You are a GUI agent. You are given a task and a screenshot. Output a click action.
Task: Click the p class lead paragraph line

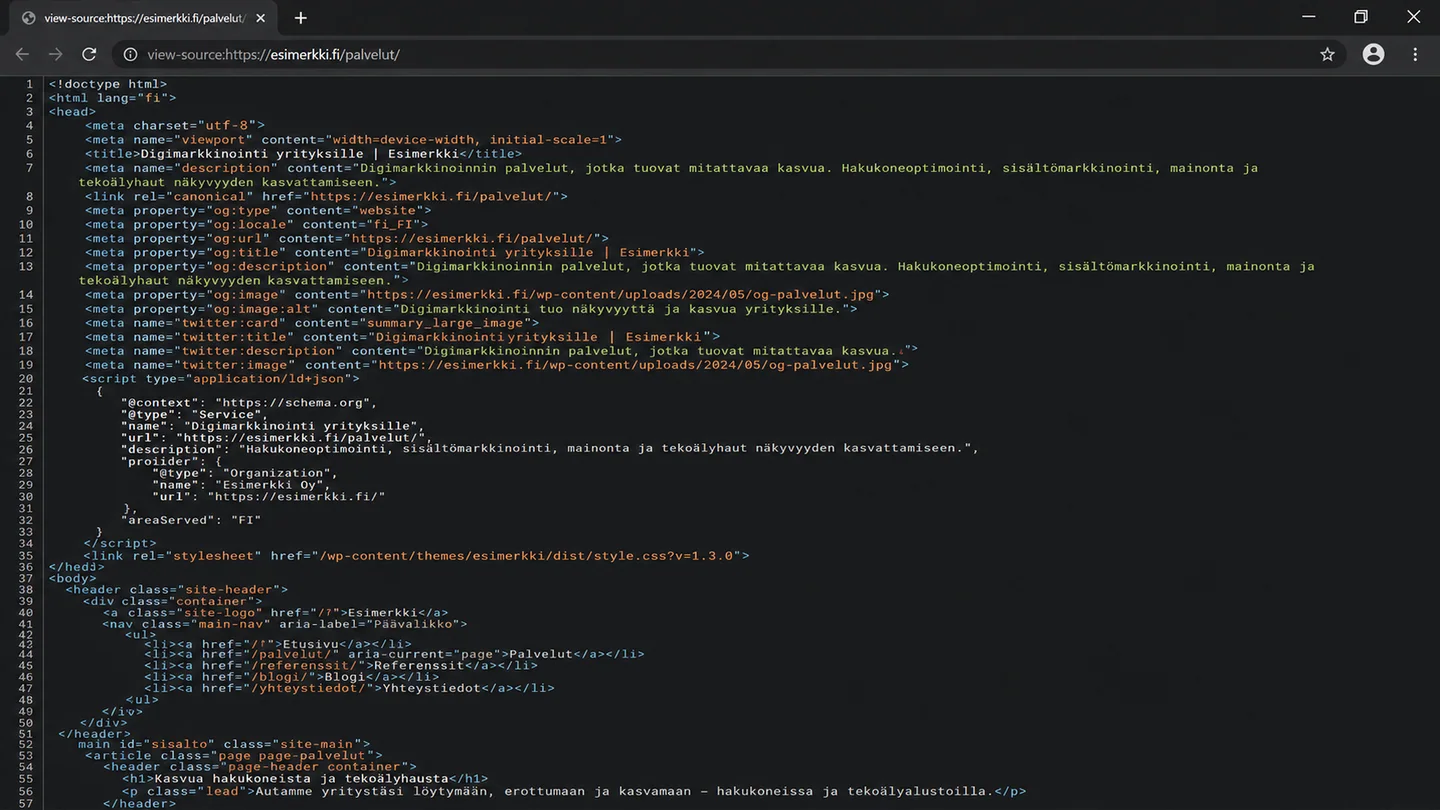point(574,791)
